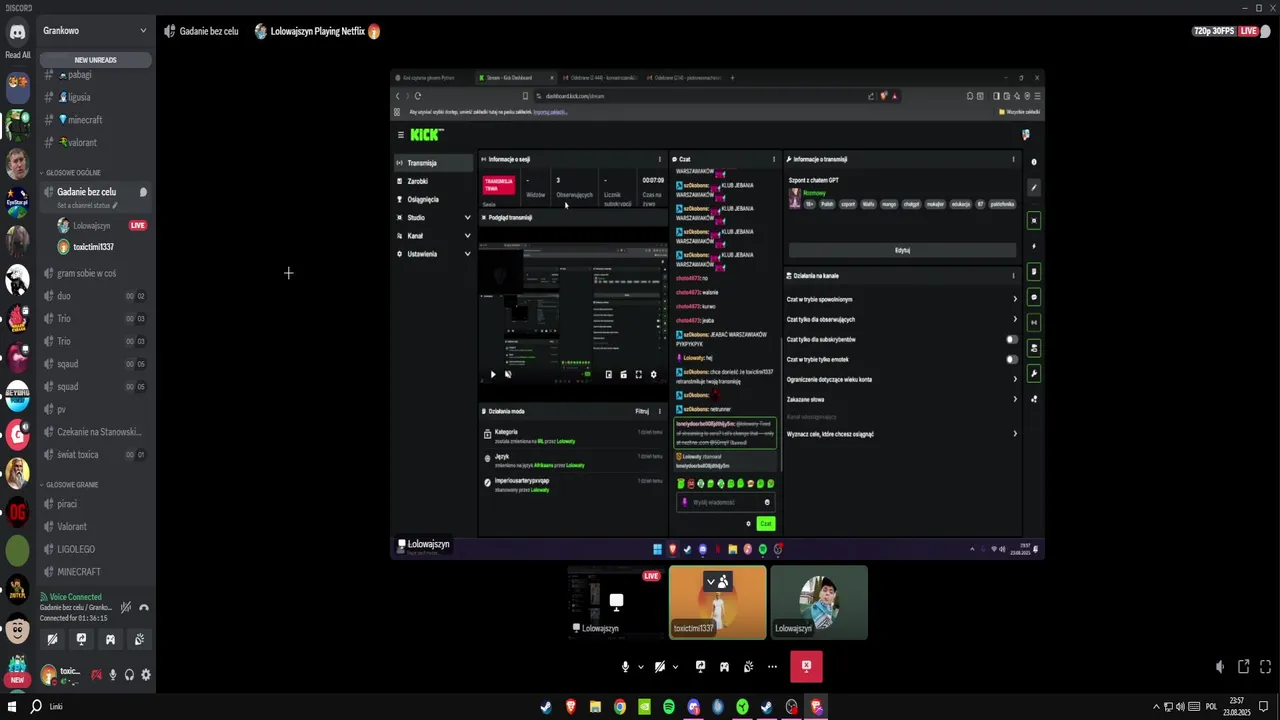This screenshot has width=1280, height=720.
Task: Share your screen from the call control bar
Action: pos(700,666)
